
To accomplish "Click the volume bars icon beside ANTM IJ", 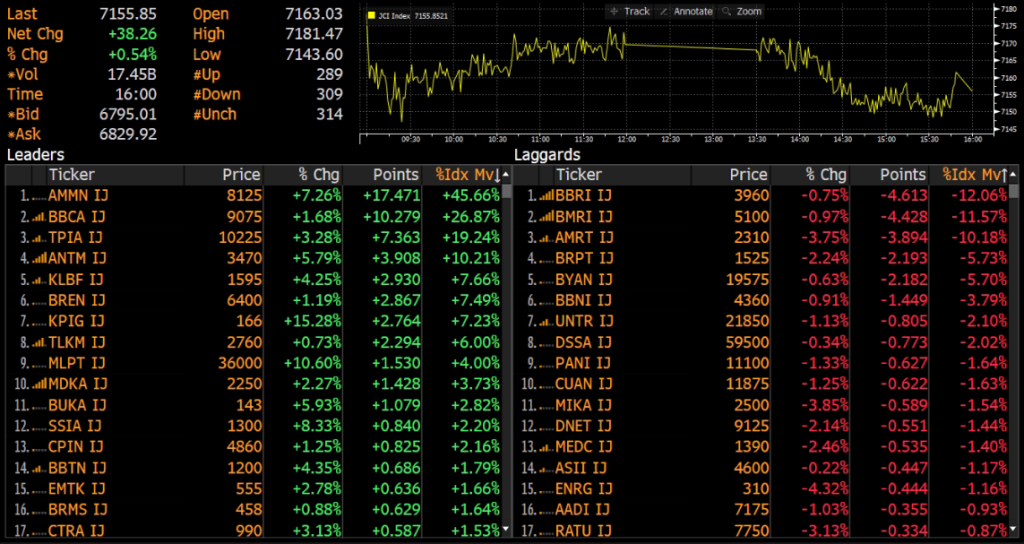I will [x=39, y=259].
